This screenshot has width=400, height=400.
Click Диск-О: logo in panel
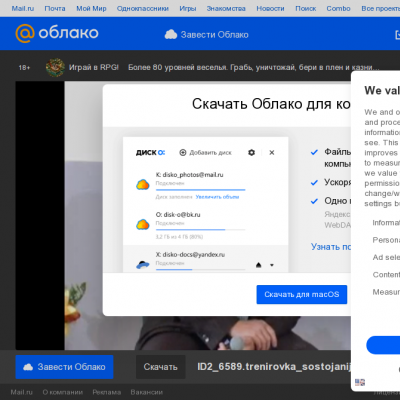[x=150, y=152]
